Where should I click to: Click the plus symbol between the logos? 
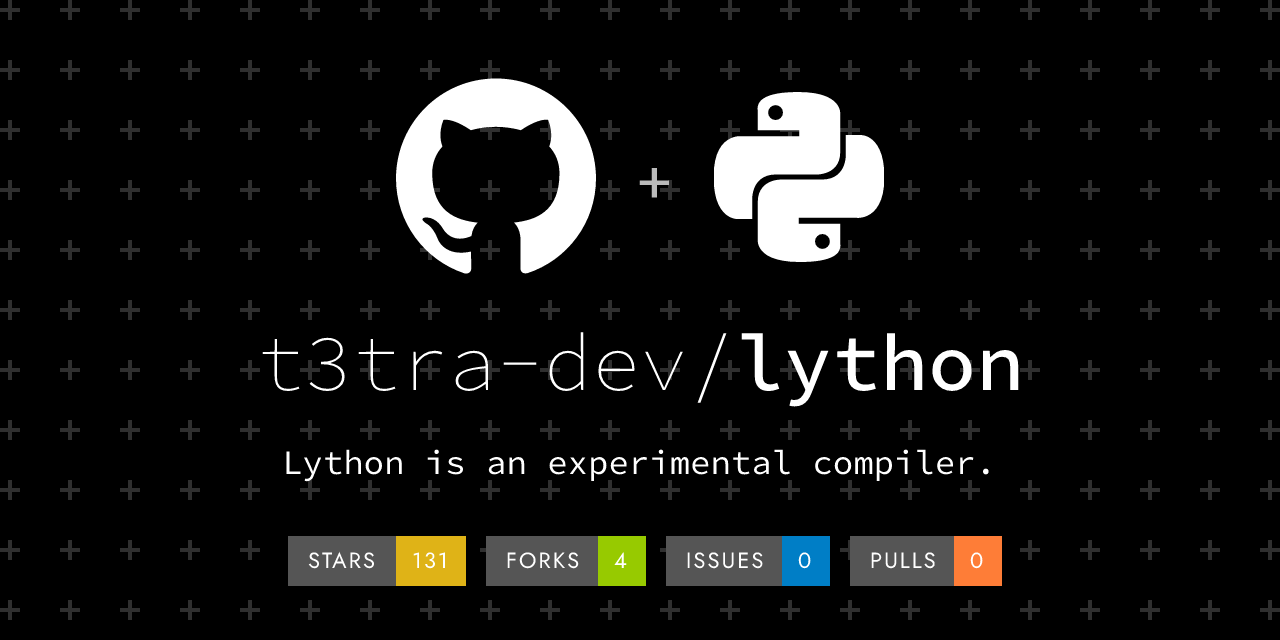point(656,181)
